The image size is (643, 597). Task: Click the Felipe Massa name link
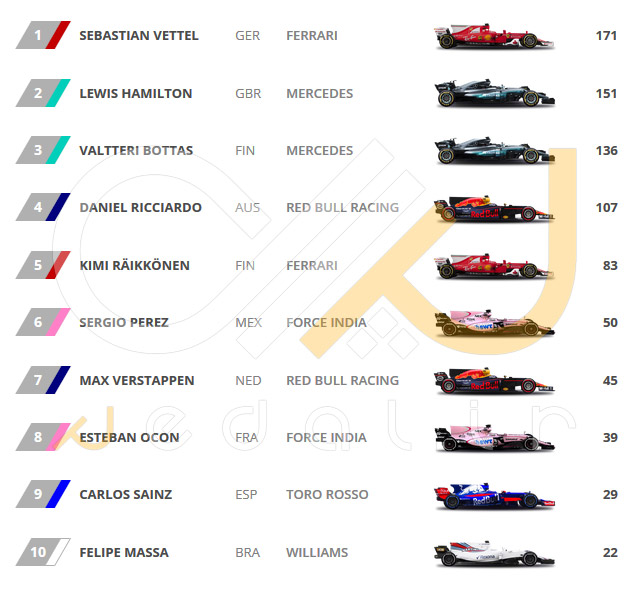(124, 552)
